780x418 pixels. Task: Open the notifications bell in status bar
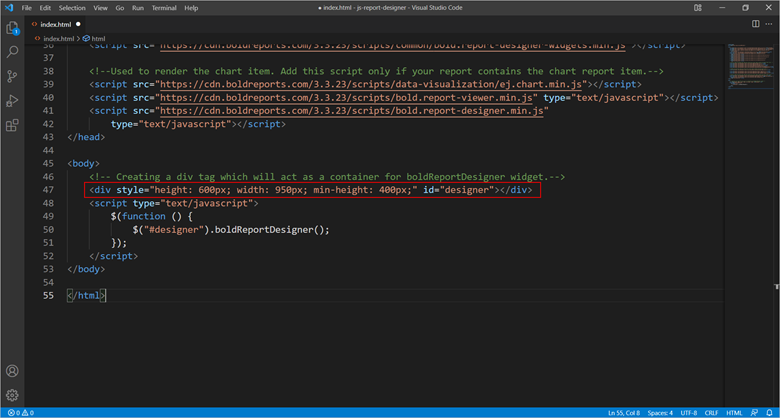(770, 413)
